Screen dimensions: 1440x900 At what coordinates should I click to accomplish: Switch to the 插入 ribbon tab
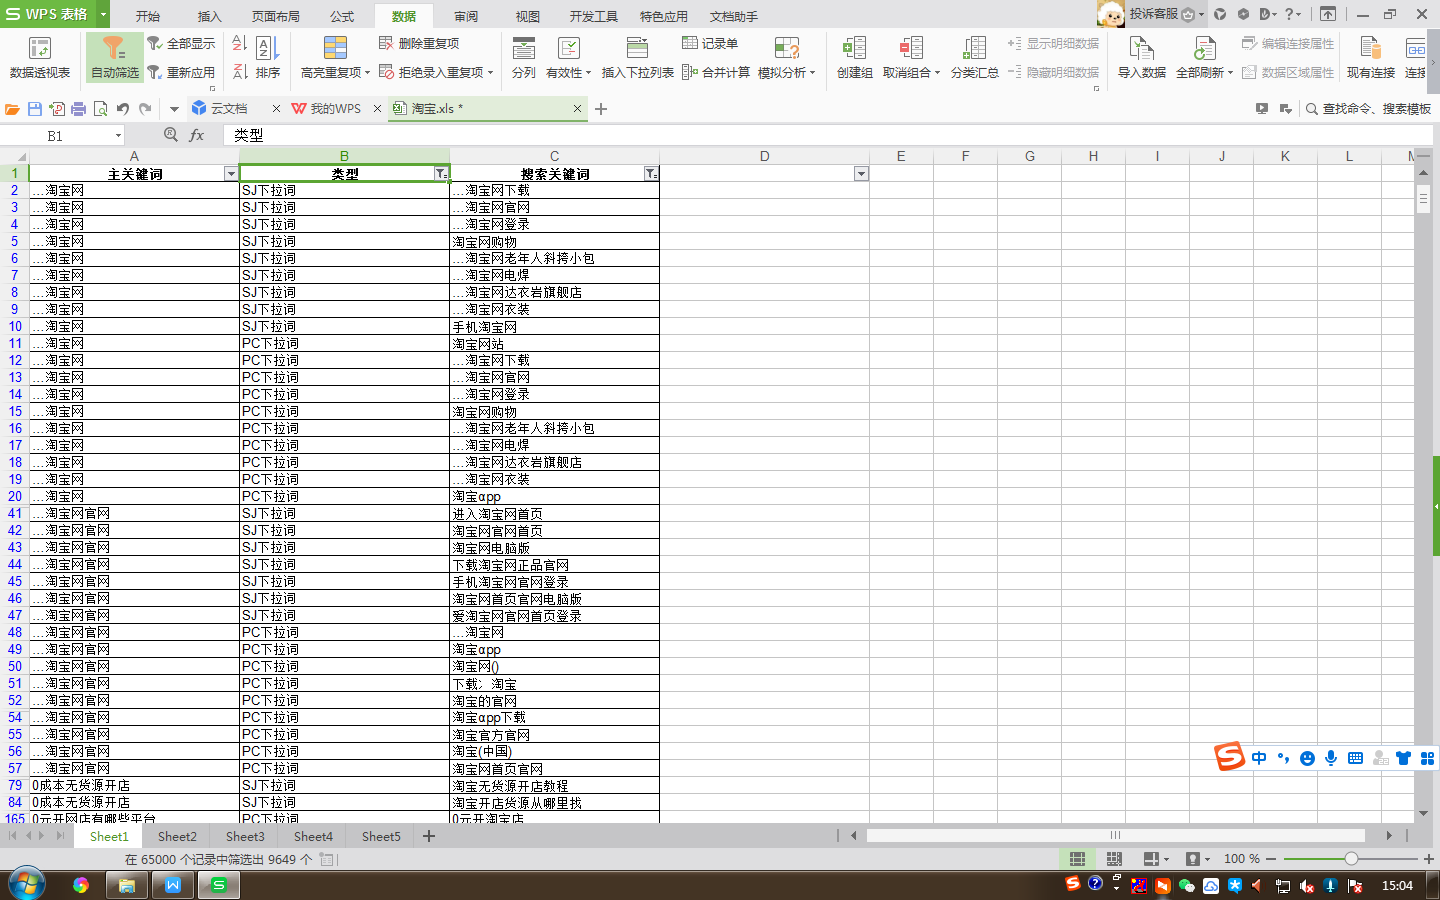[x=210, y=16]
